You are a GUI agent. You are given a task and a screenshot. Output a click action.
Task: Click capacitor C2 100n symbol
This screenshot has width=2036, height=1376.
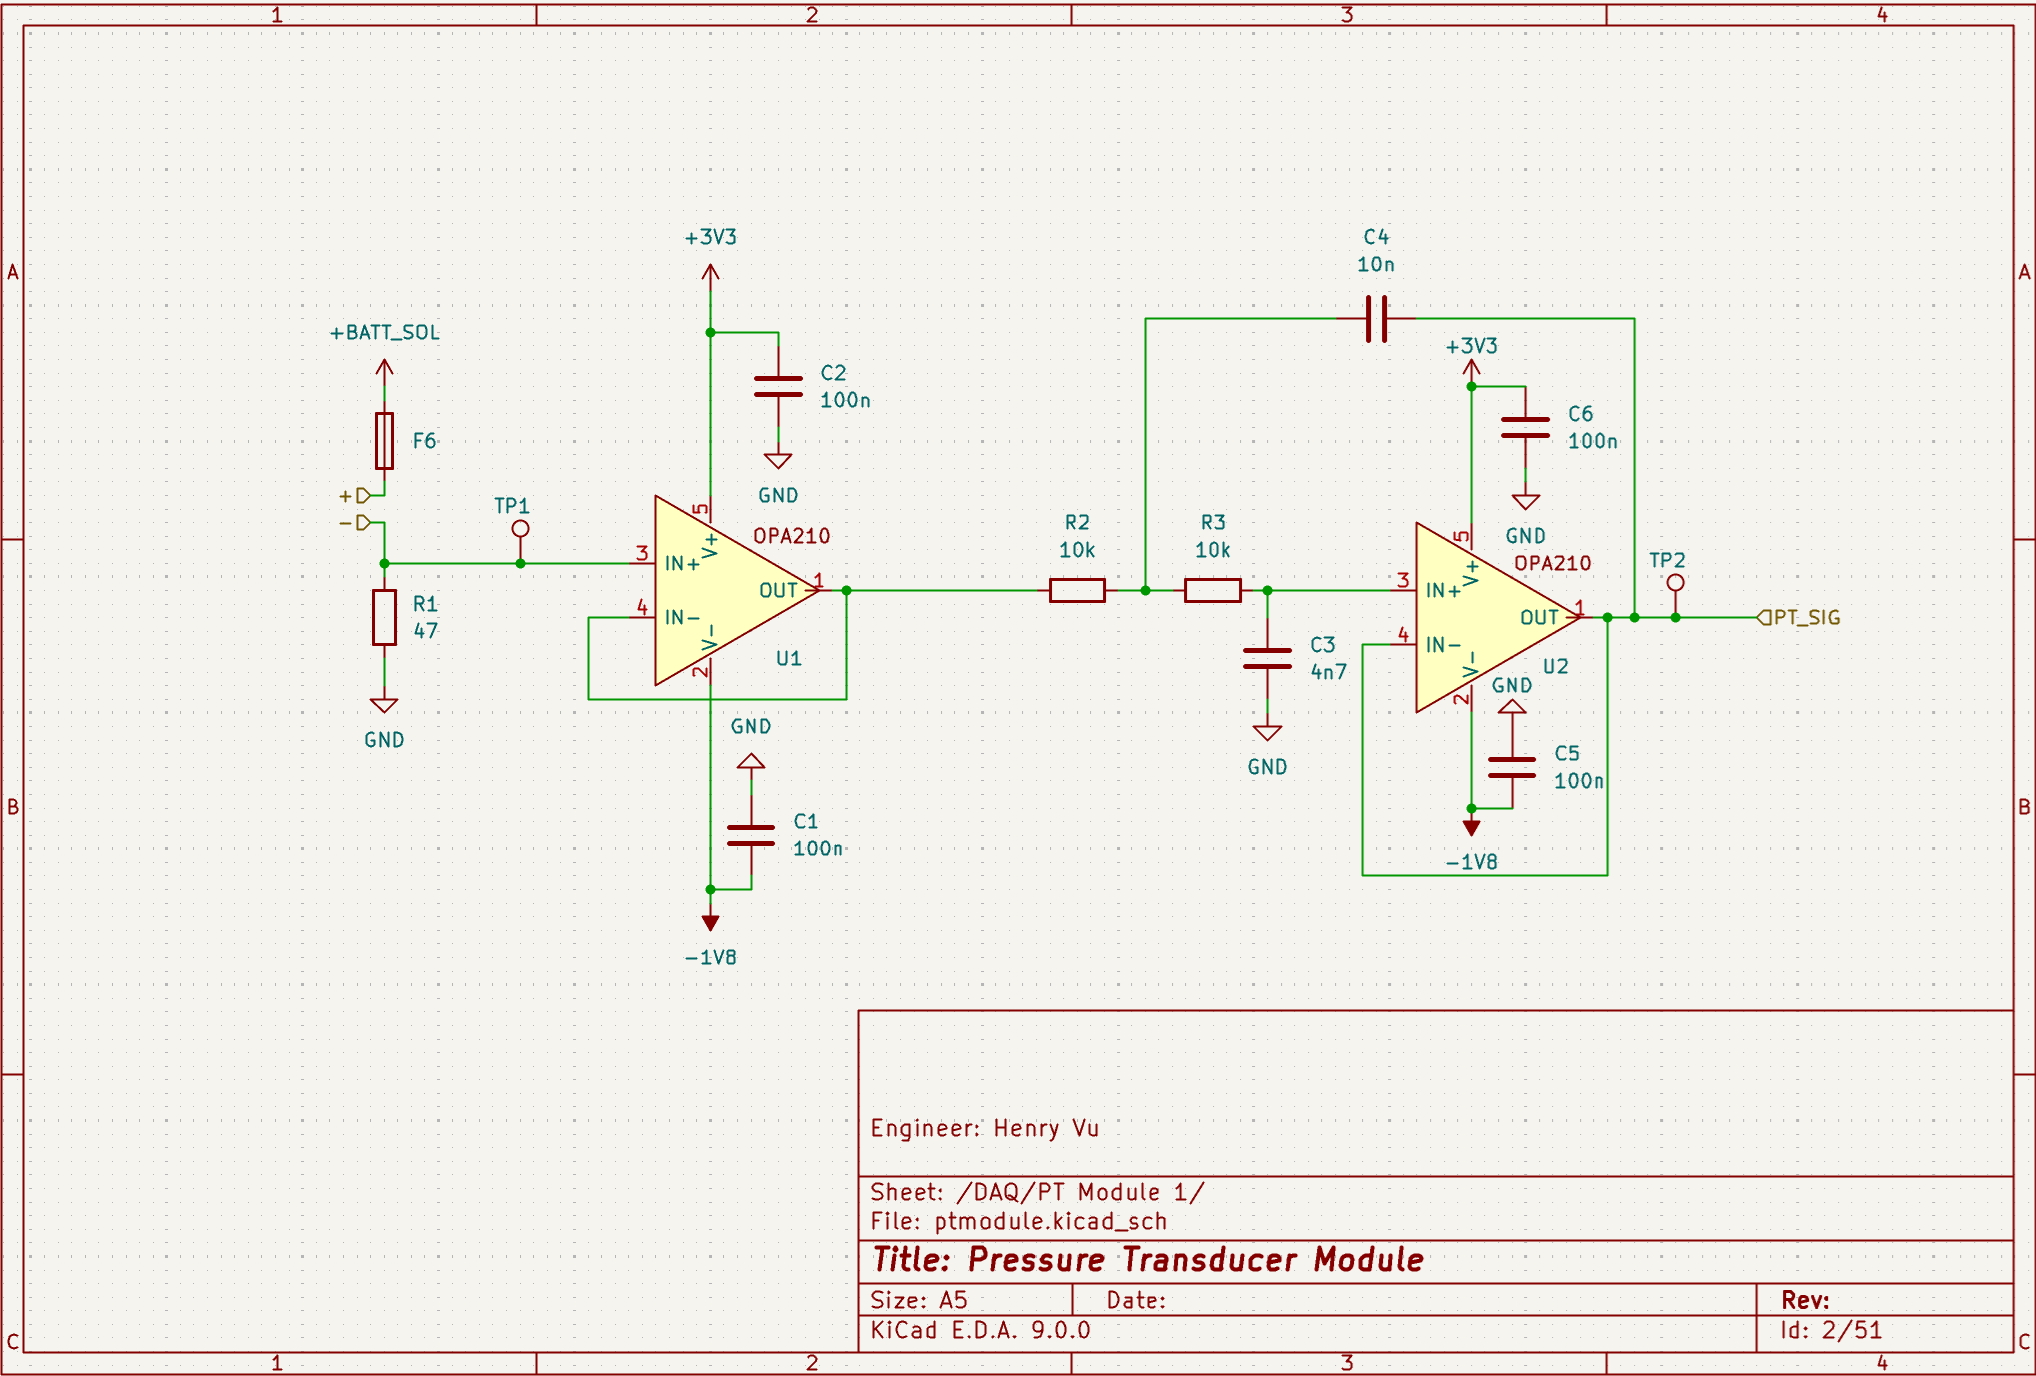(x=778, y=387)
